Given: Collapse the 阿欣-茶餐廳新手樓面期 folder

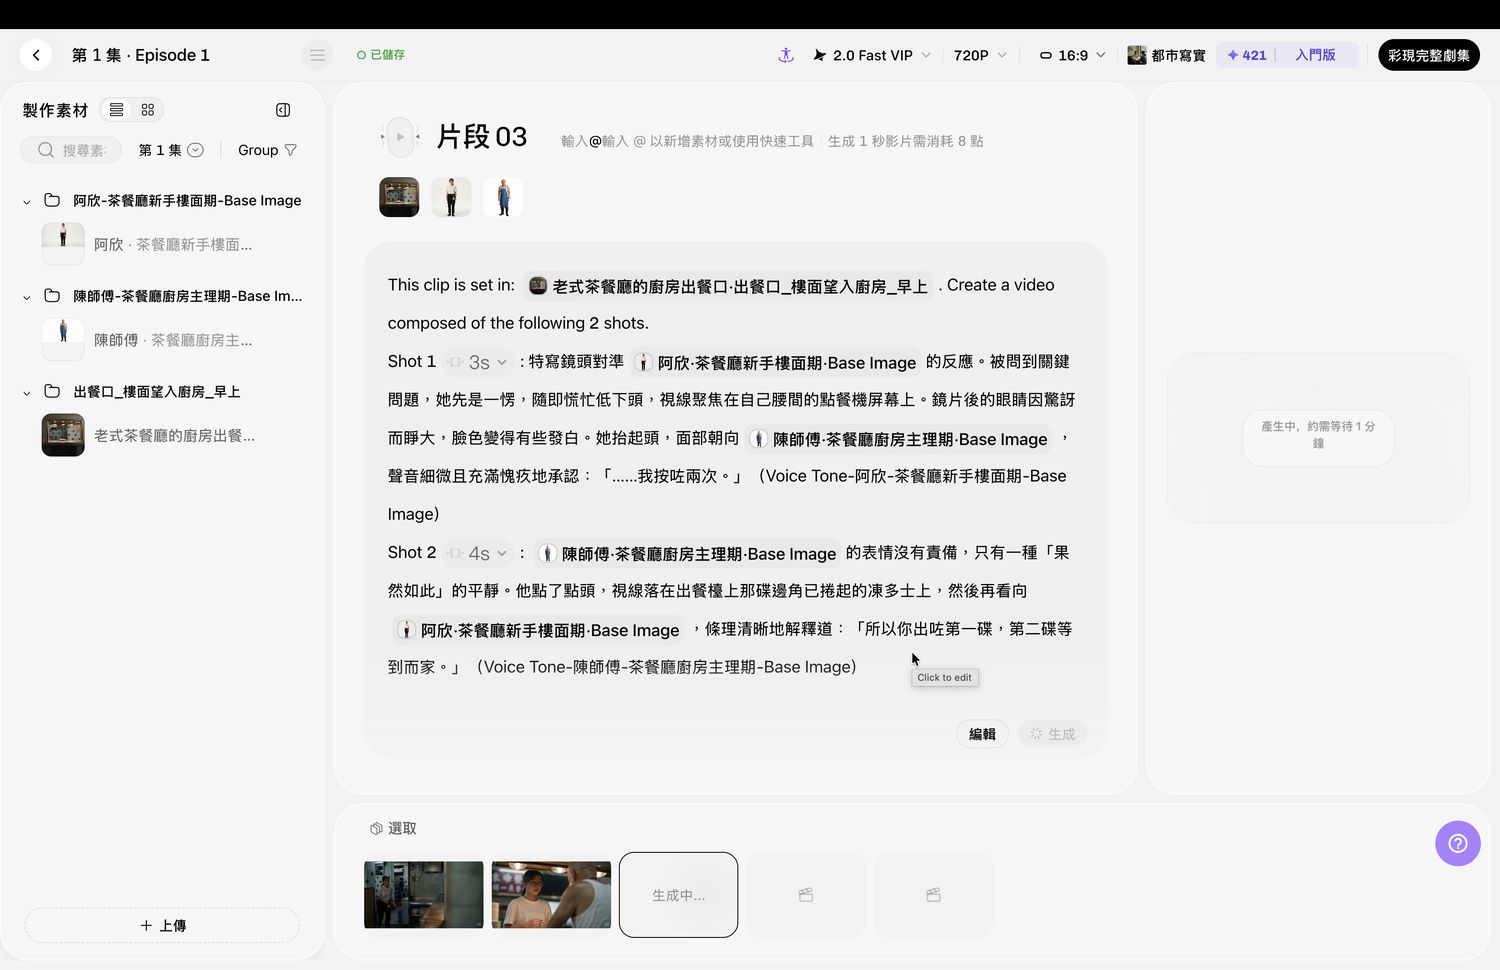Looking at the screenshot, I should point(27,201).
